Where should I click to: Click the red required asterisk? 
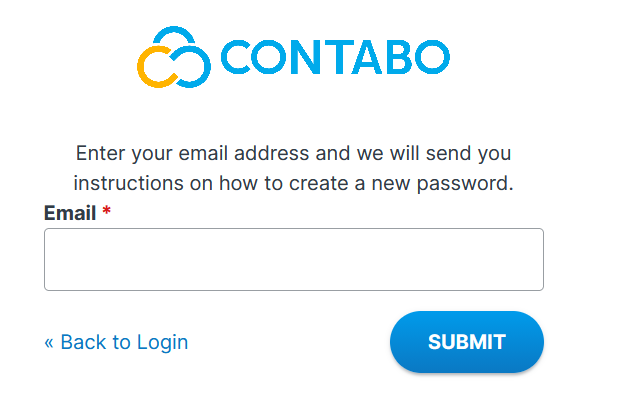(107, 213)
